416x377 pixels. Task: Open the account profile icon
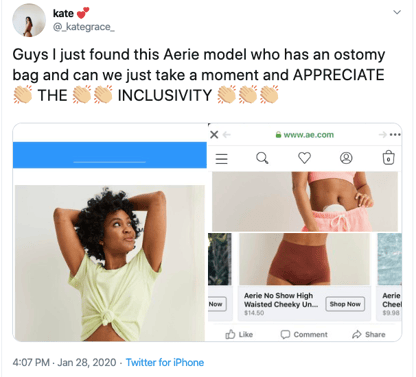346,158
